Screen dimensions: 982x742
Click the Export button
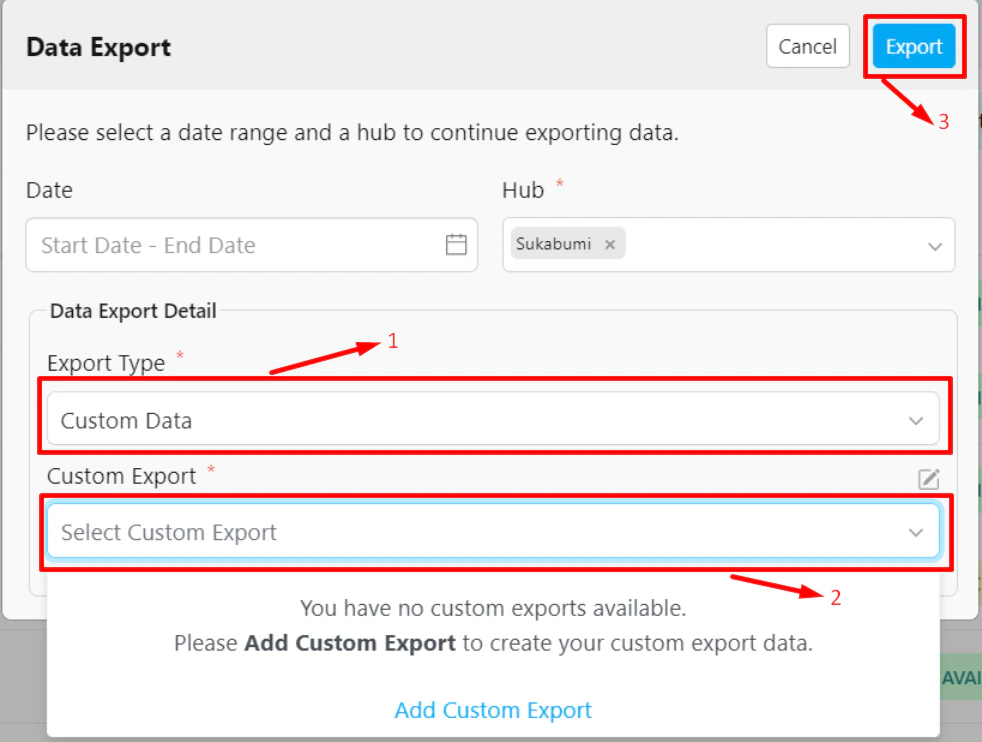coord(914,46)
